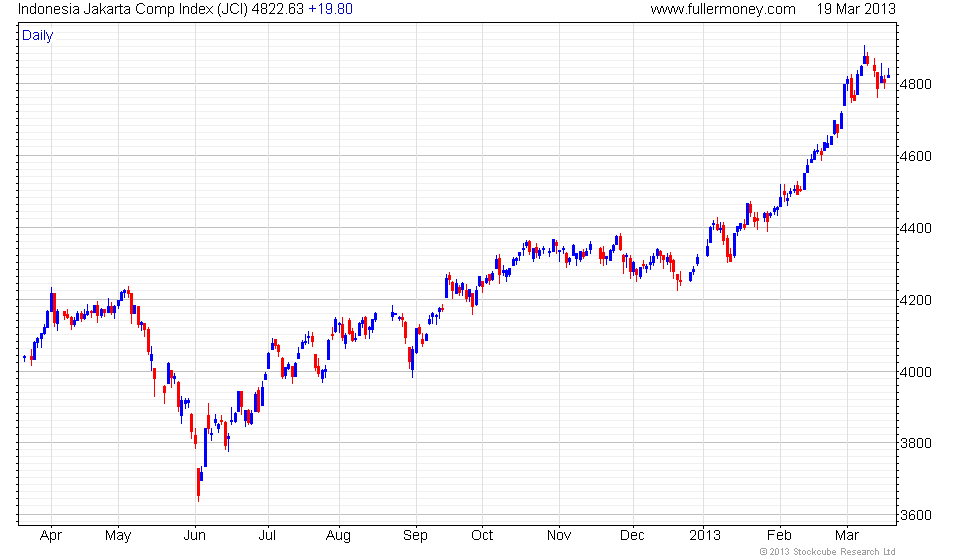Click the copyright 2013 Stockcube Research Ltd text
Viewport: 980px width, 560px height.
[828, 552]
